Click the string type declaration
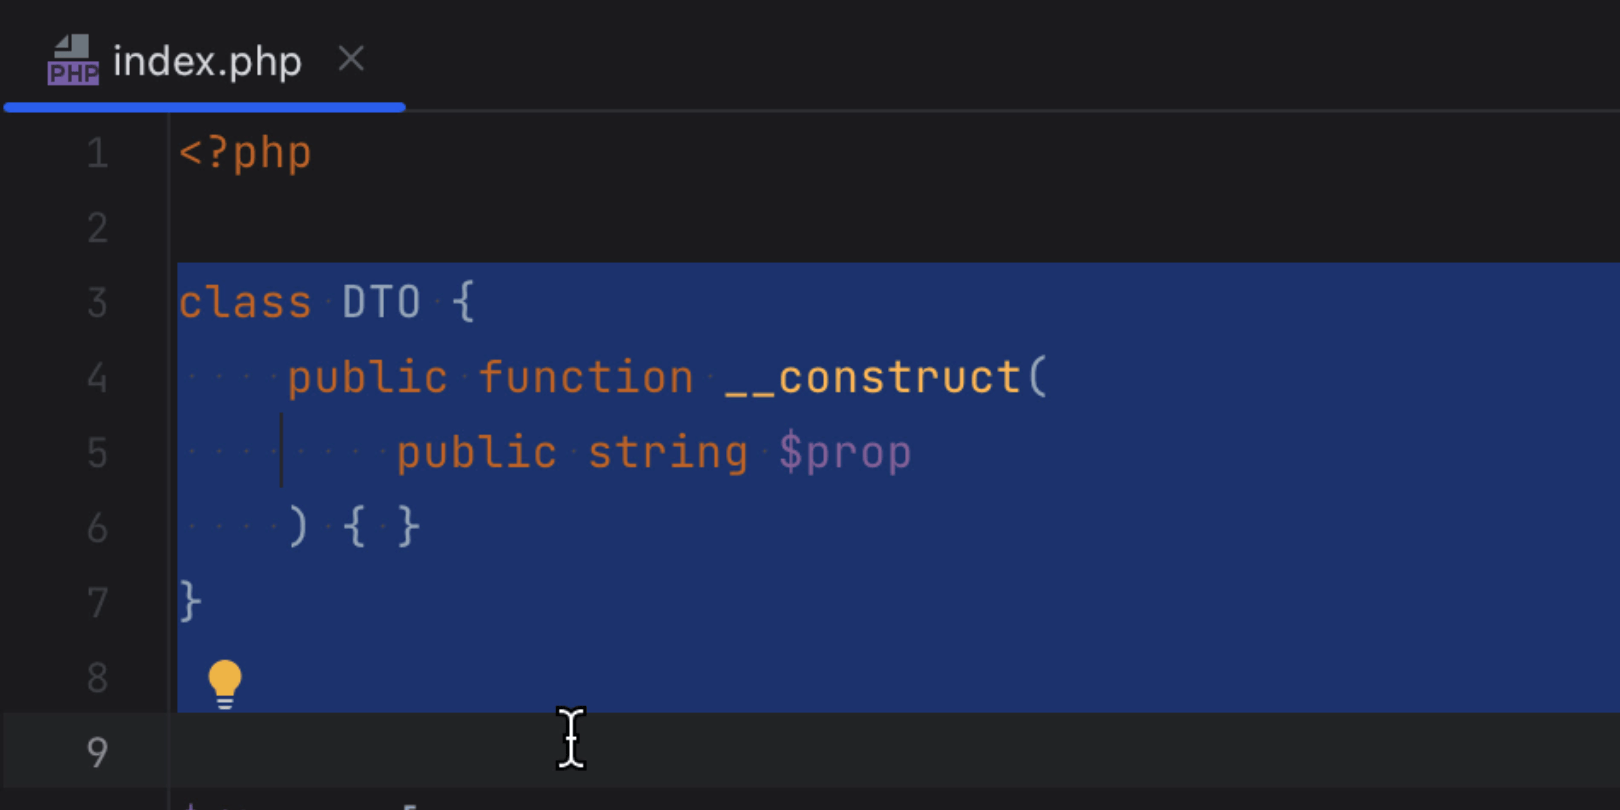 click(x=667, y=453)
